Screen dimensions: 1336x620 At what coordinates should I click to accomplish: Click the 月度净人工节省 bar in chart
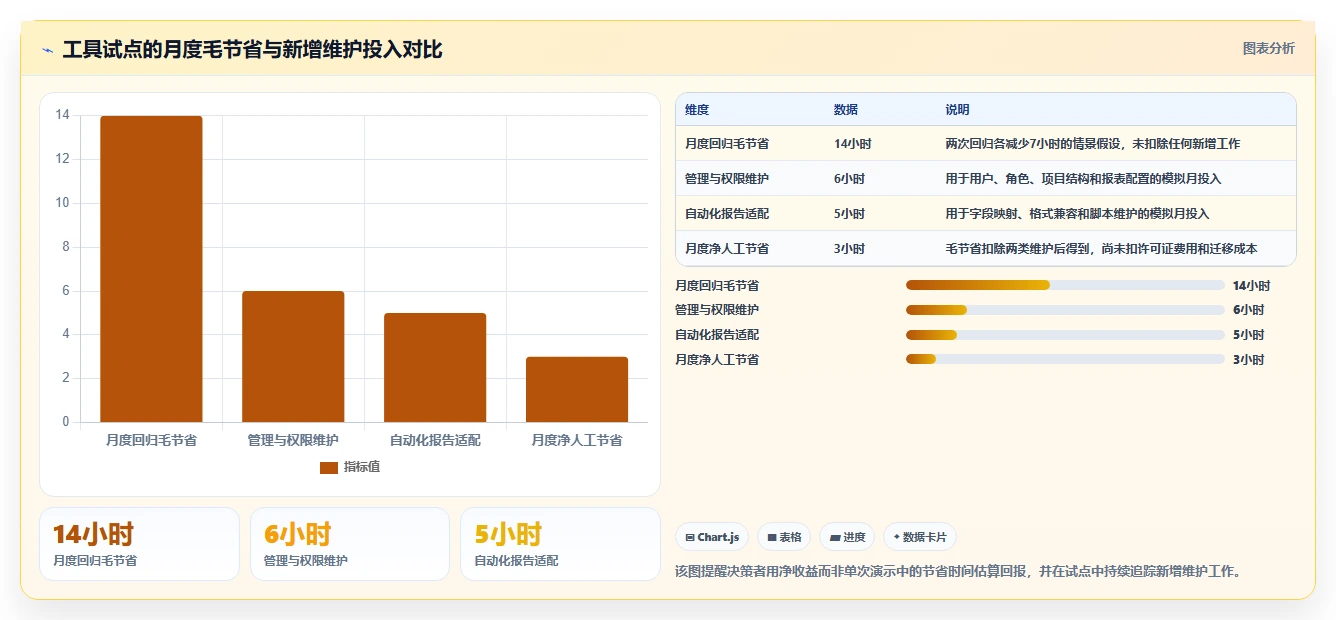coord(577,389)
